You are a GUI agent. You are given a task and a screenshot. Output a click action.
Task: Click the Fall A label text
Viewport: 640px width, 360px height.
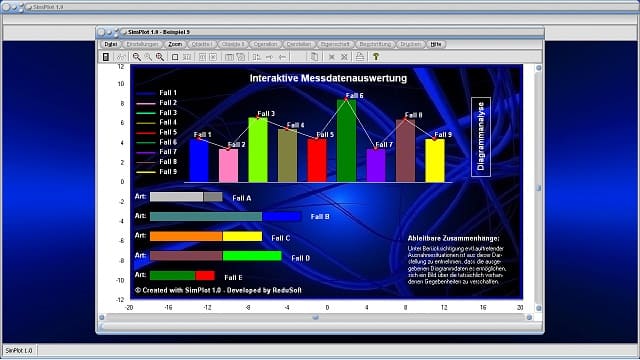point(242,198)
